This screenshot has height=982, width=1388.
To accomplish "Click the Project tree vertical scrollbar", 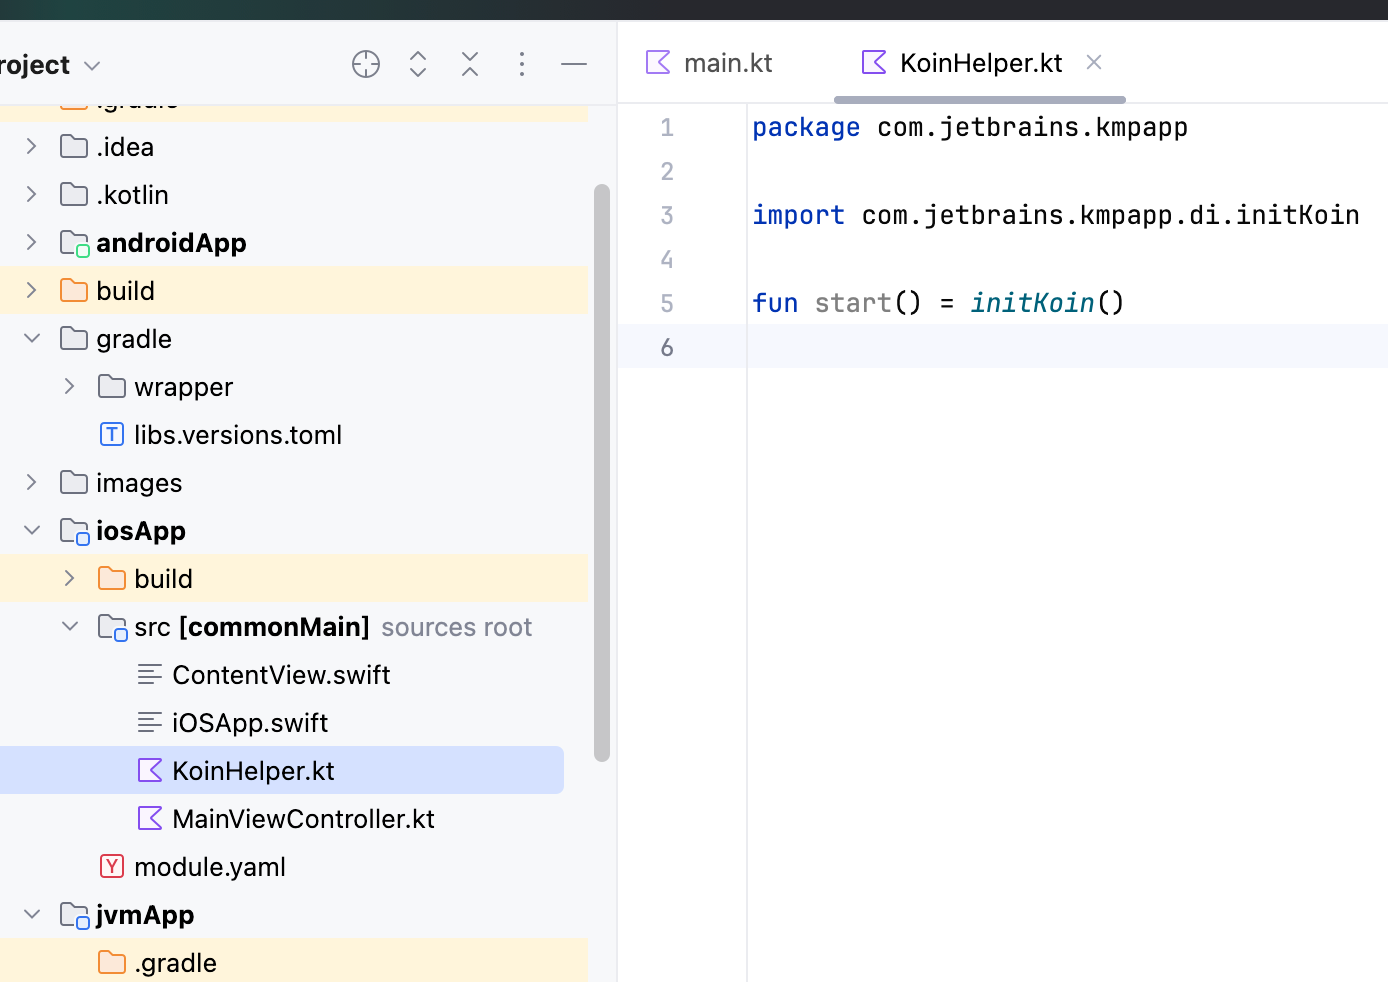I will click(602, 472).
